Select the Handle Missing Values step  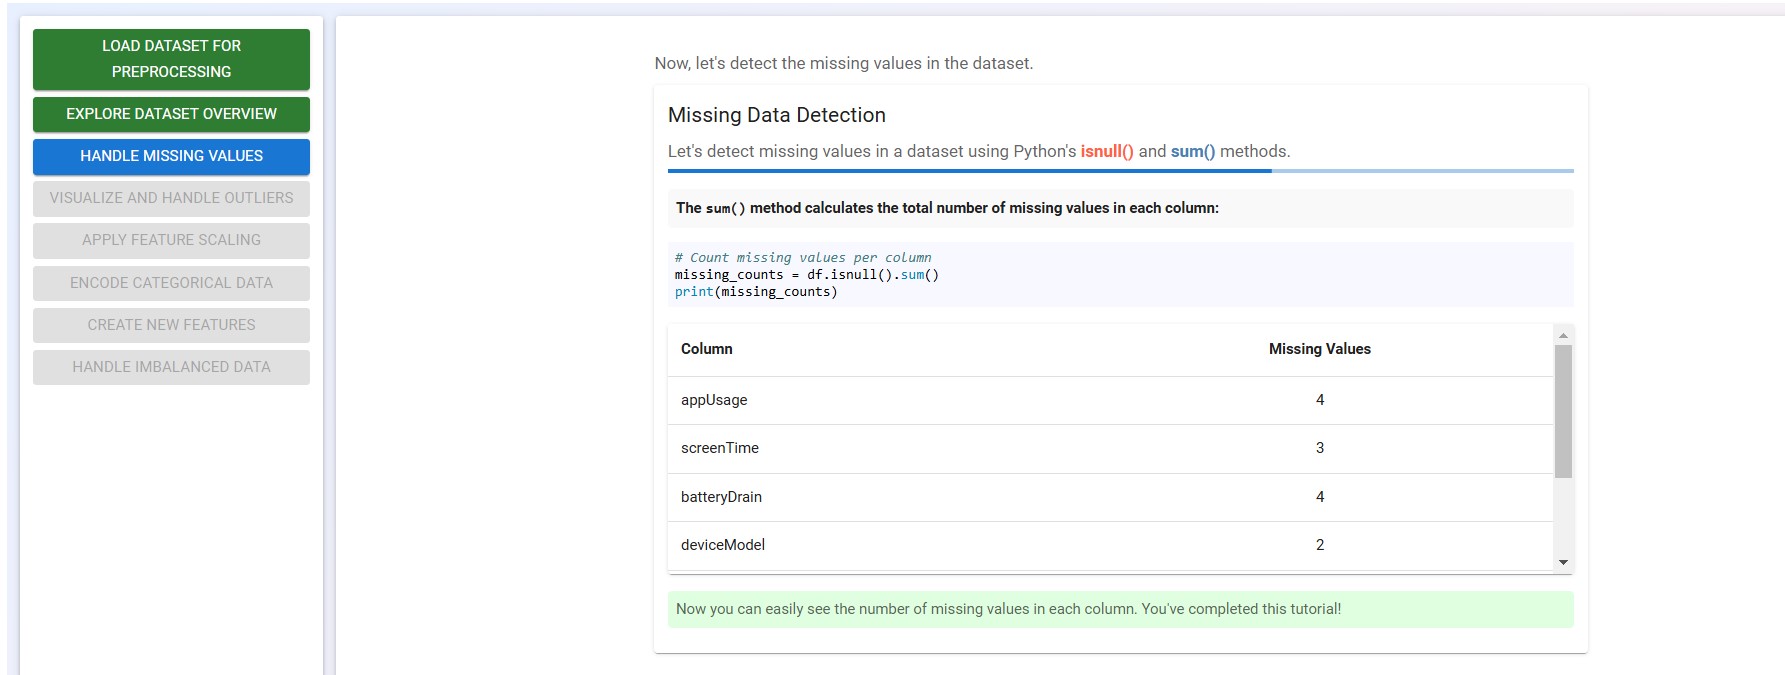pyautogui.click(x=171, y=156)
